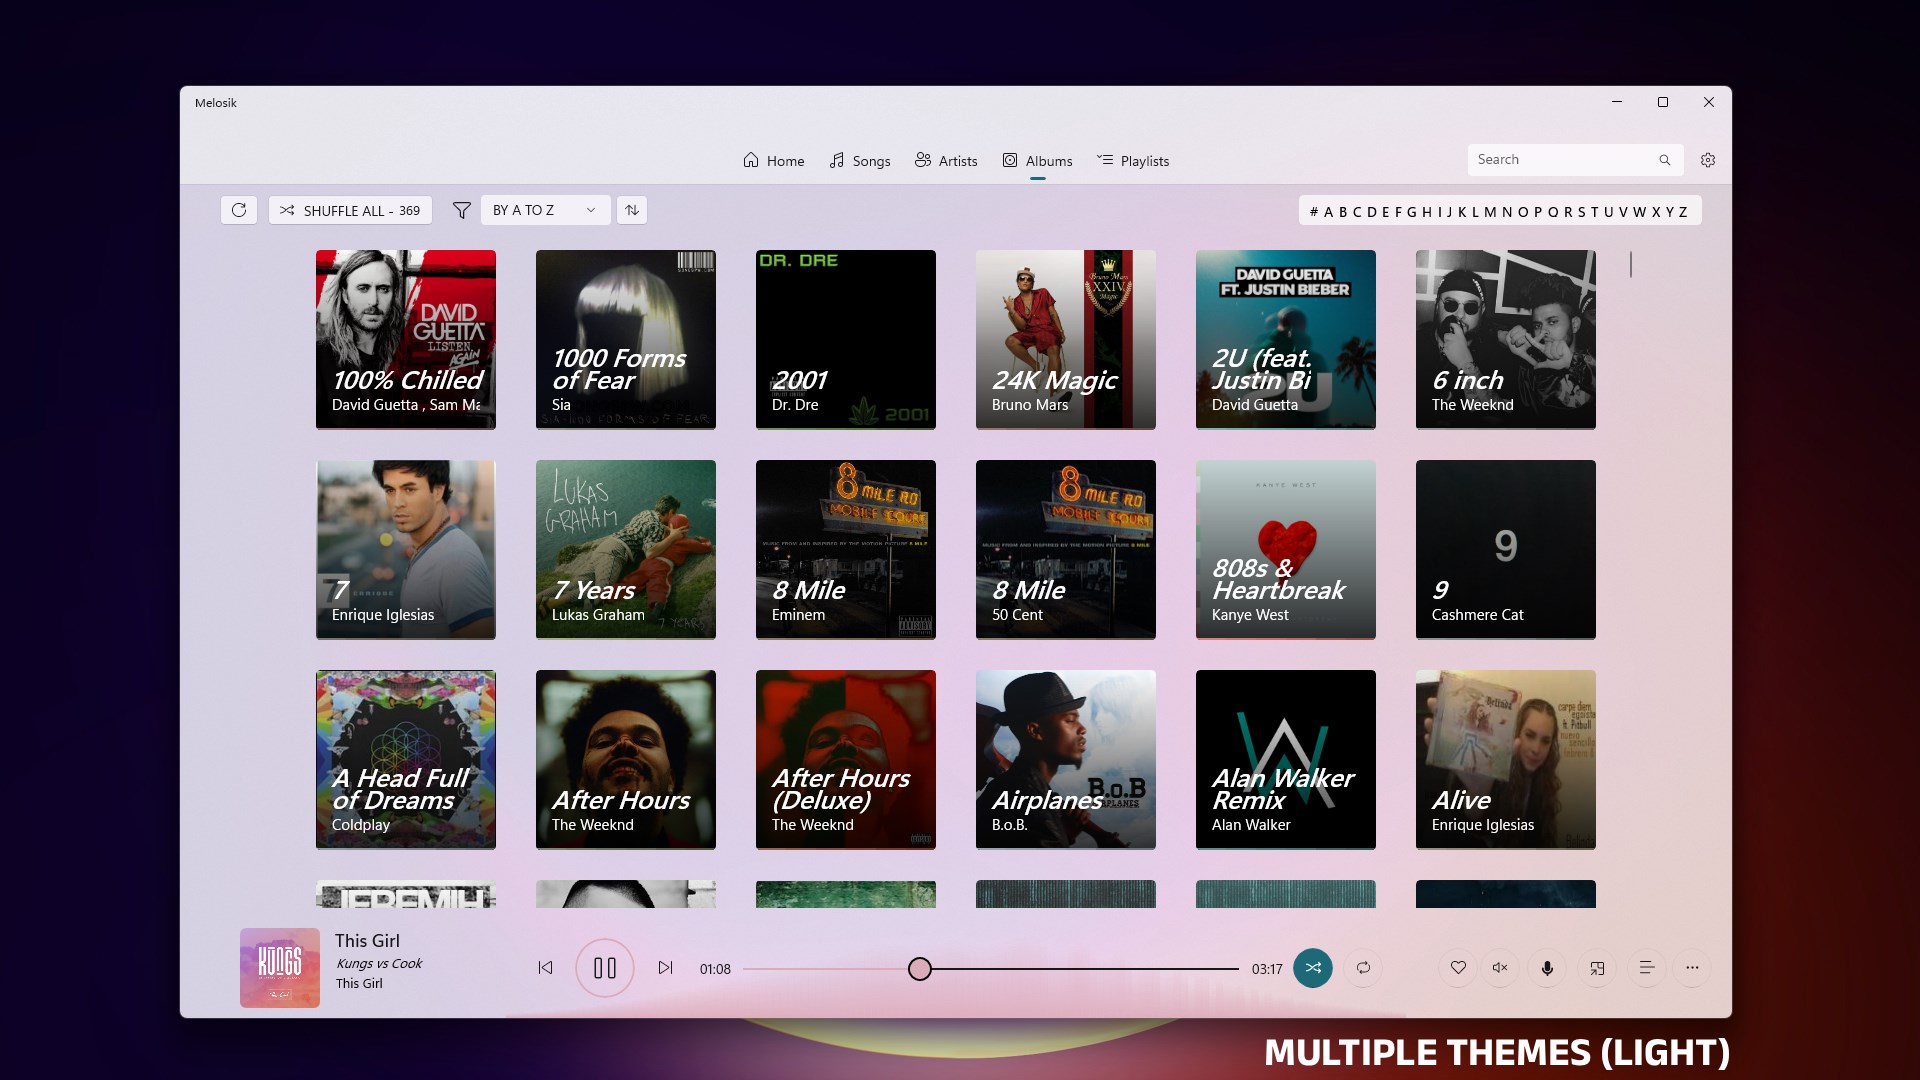Open more options ellipsis menu

click(1692, 968)
